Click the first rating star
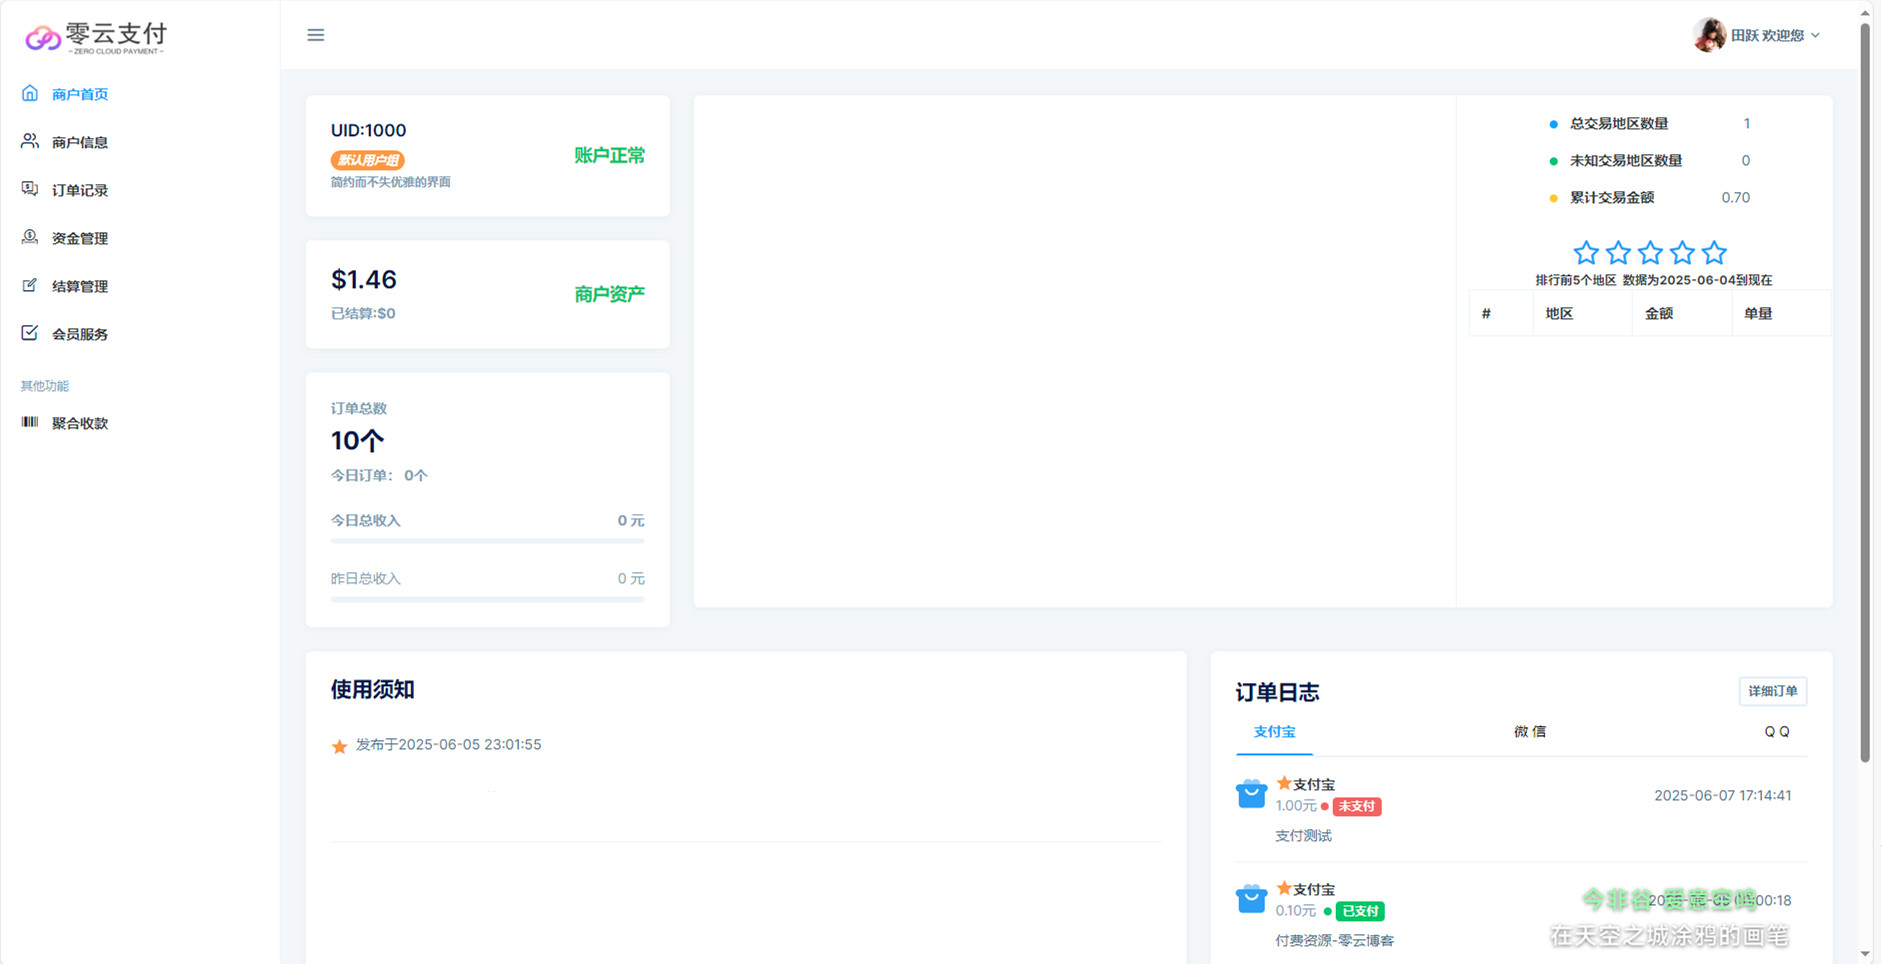This screenshot has height=965, width=1882. pyautogui.click(x=1585, y=253)
